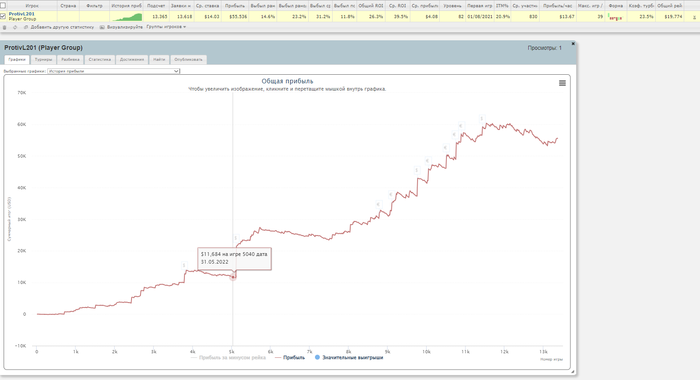The height and width of the screenshot is (380, 700).
Task: Click the Просмотры: 1 views label
Action: pyautogui.click(x=544, y=48)
